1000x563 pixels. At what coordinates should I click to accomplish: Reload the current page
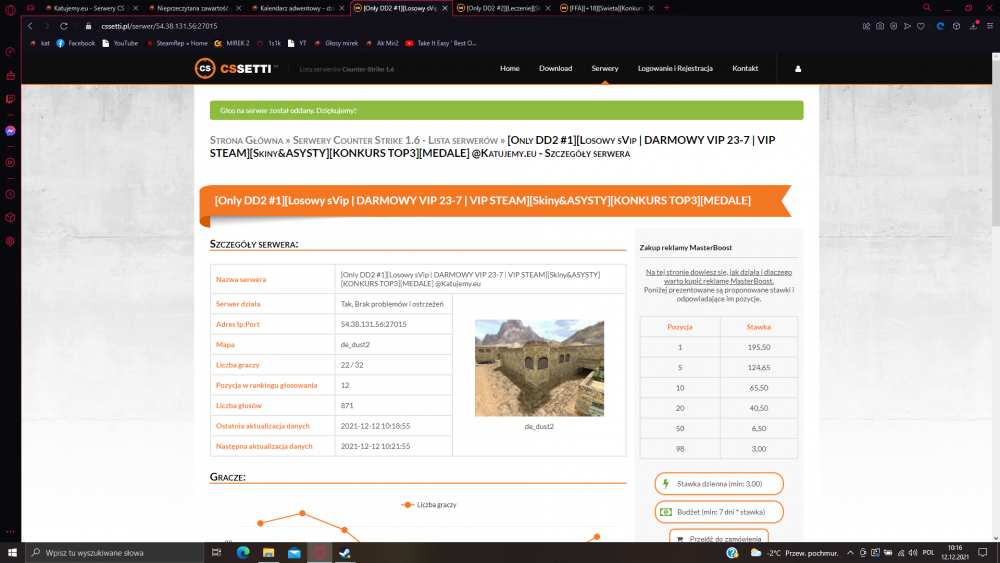tap(64, 26)
